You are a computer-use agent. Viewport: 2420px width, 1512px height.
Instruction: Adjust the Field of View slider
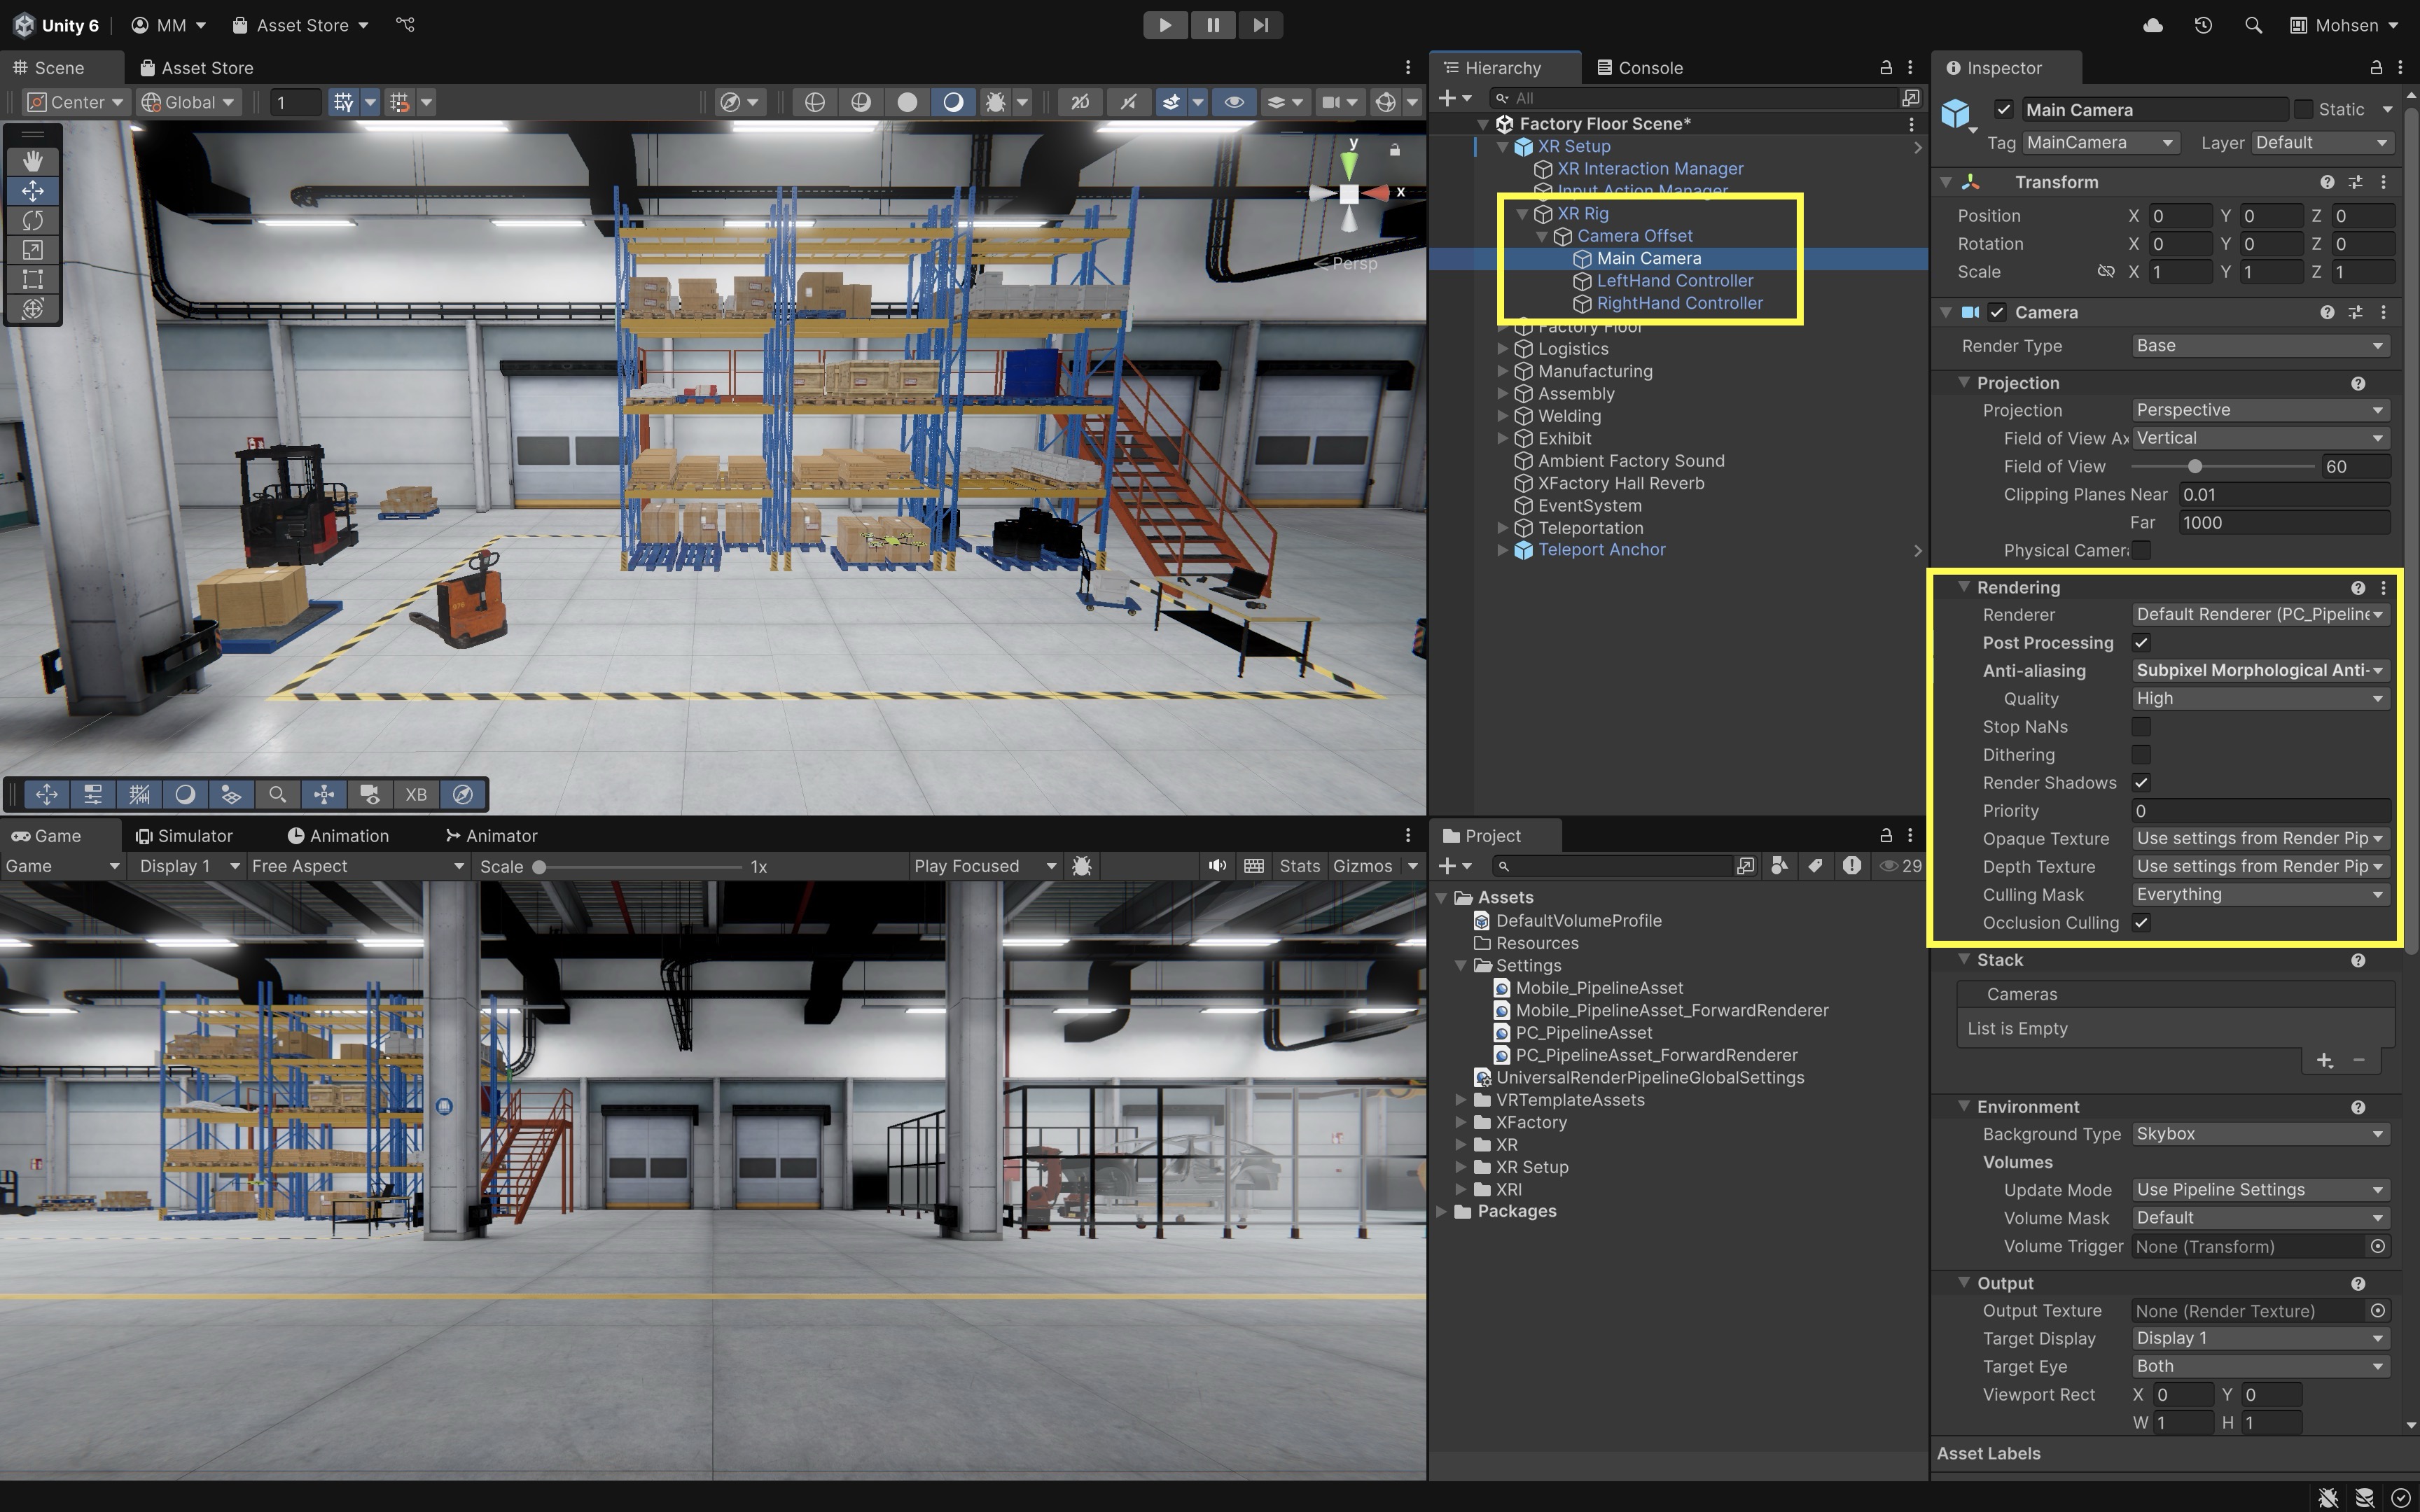[2194, 467]
